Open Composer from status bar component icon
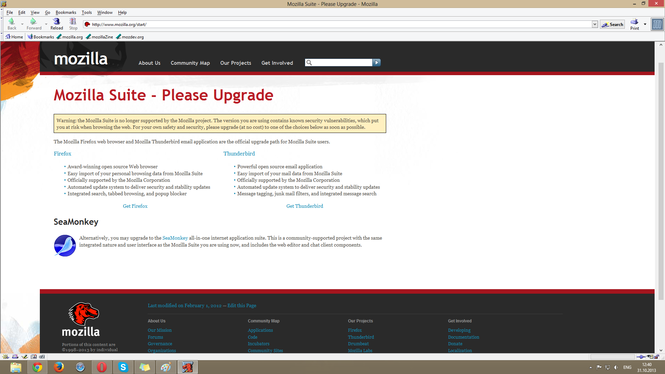This screenshot has width=665, height=374. [x=25, y=357]
